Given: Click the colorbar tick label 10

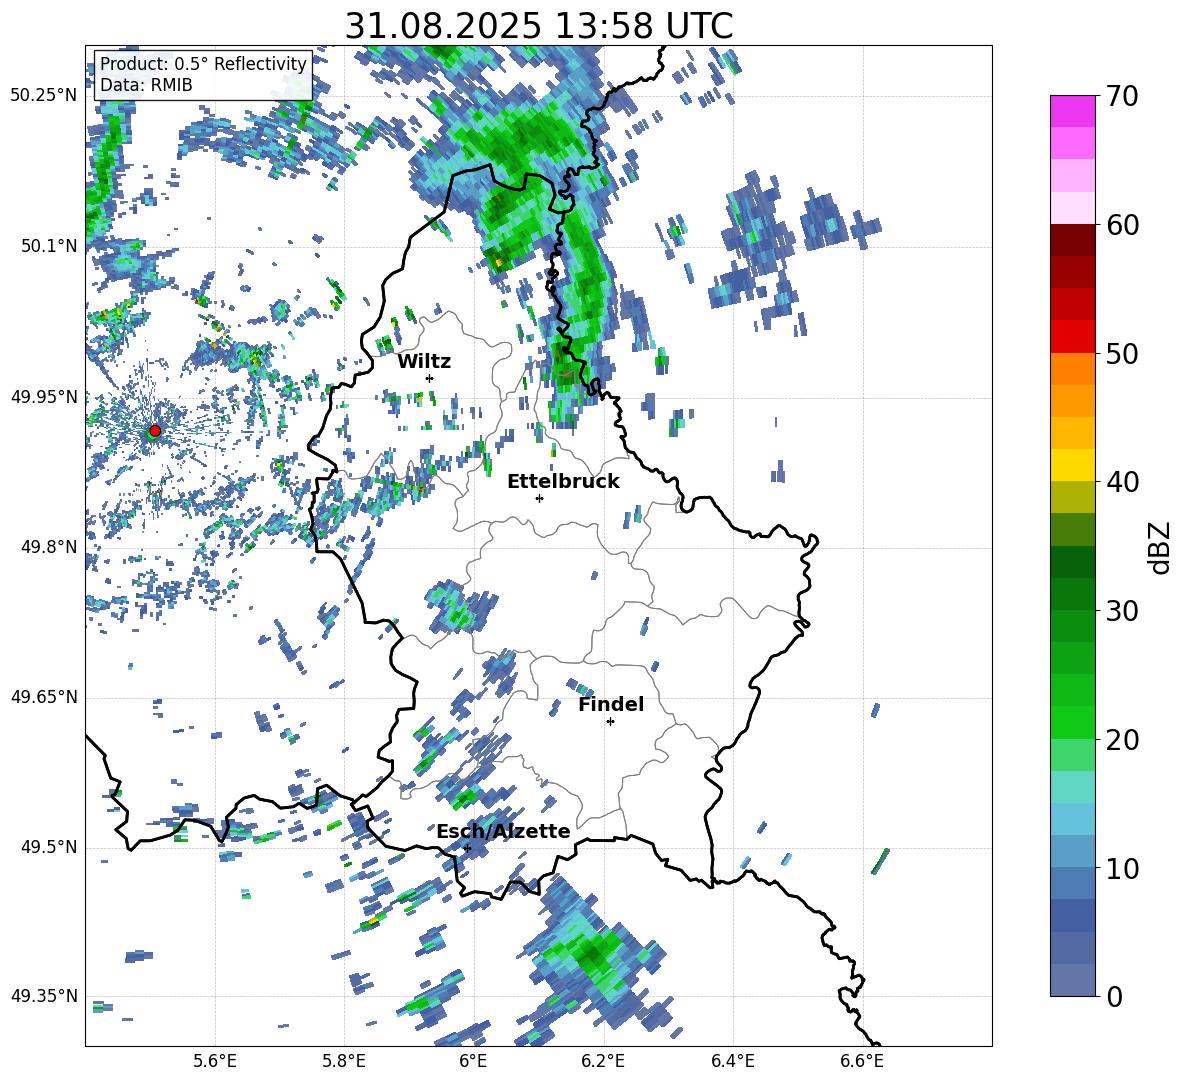Looking at the screenshot, I should 1122,869.
